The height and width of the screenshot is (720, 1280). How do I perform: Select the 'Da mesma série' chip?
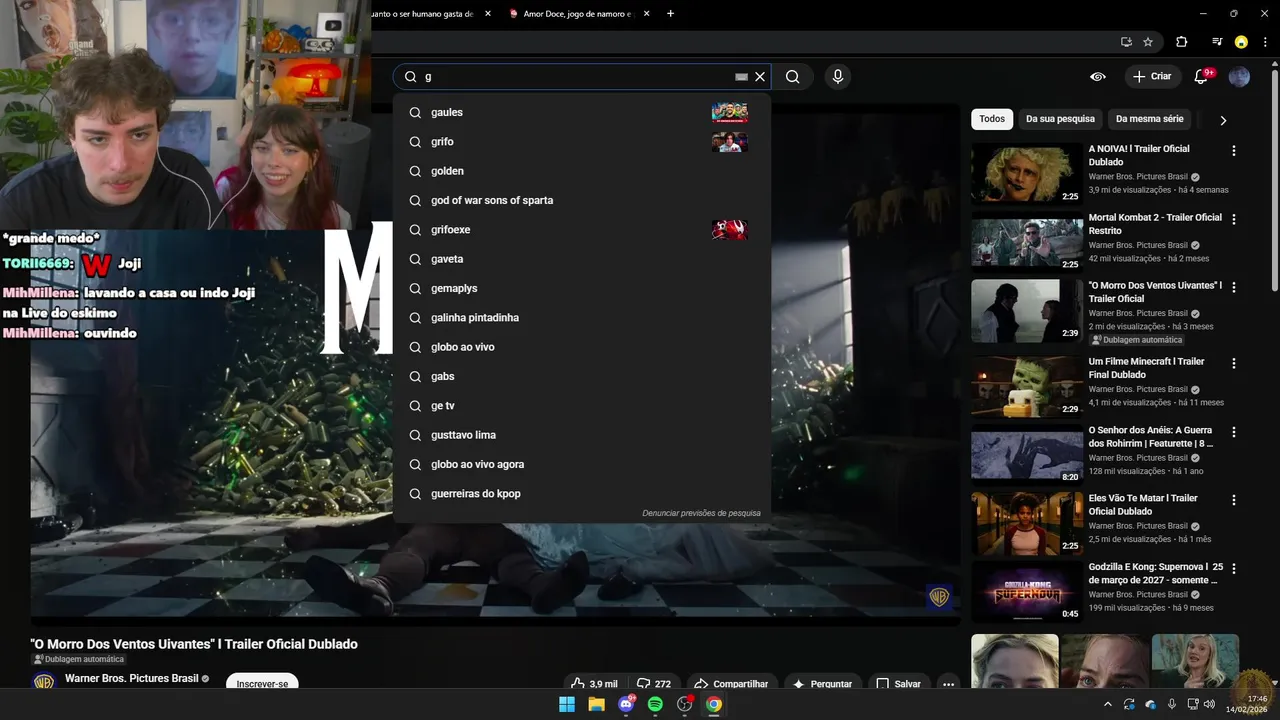[1149, 119]
